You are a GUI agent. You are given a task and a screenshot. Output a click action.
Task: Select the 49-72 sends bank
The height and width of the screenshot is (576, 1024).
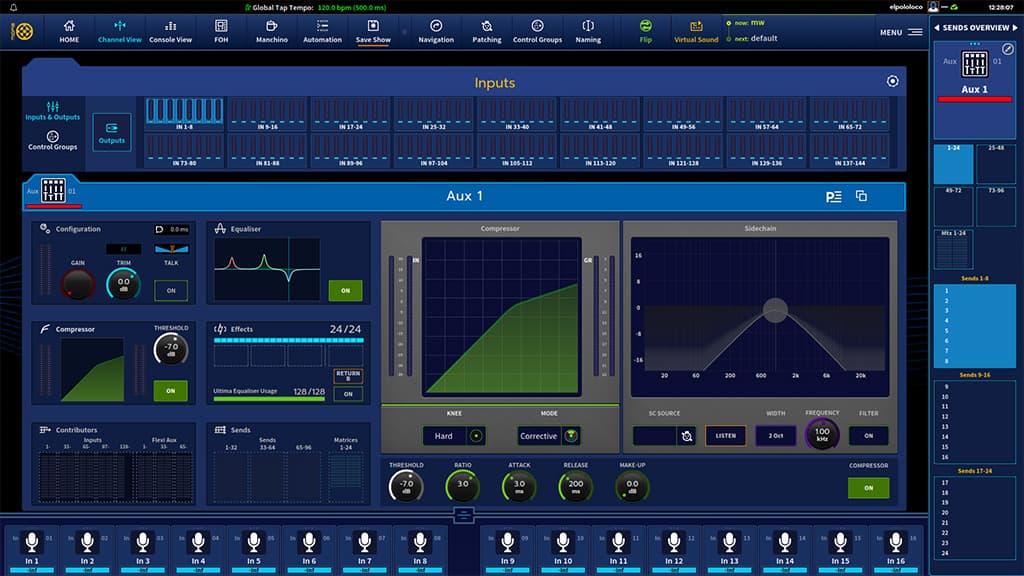[953, 206]
